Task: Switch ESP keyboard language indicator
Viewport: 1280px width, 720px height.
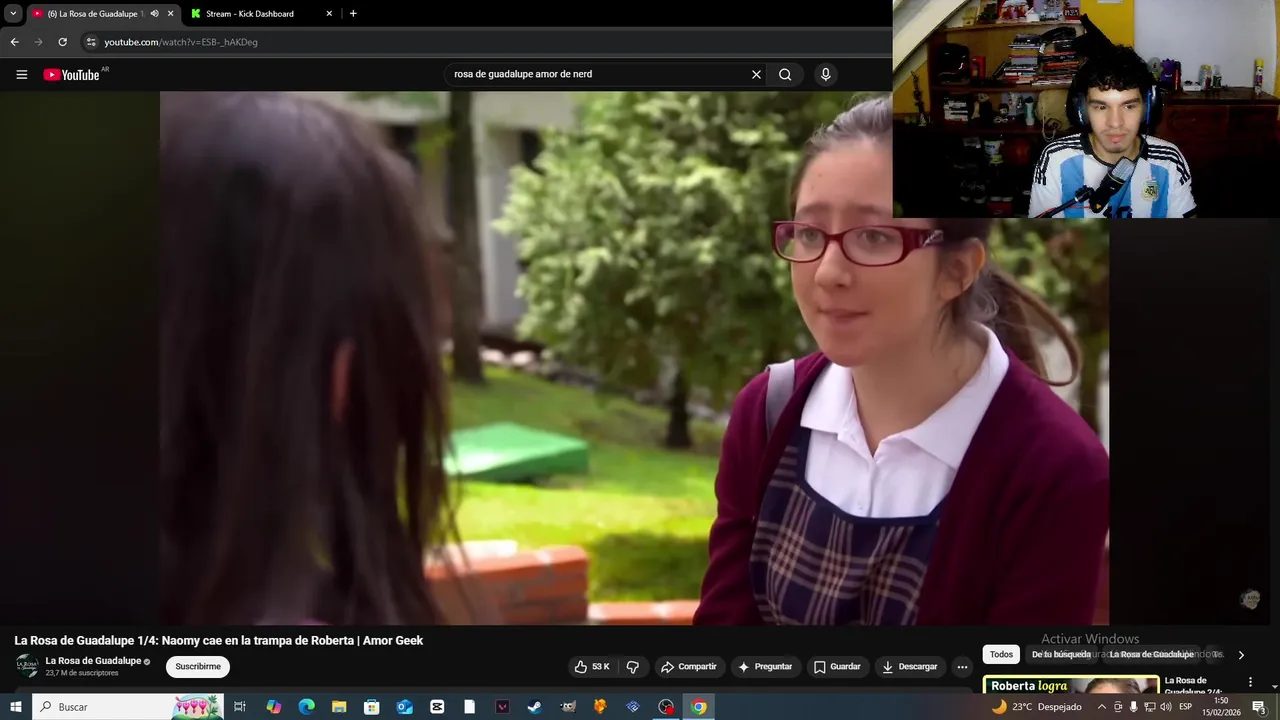Action: tap(1186, 707)
